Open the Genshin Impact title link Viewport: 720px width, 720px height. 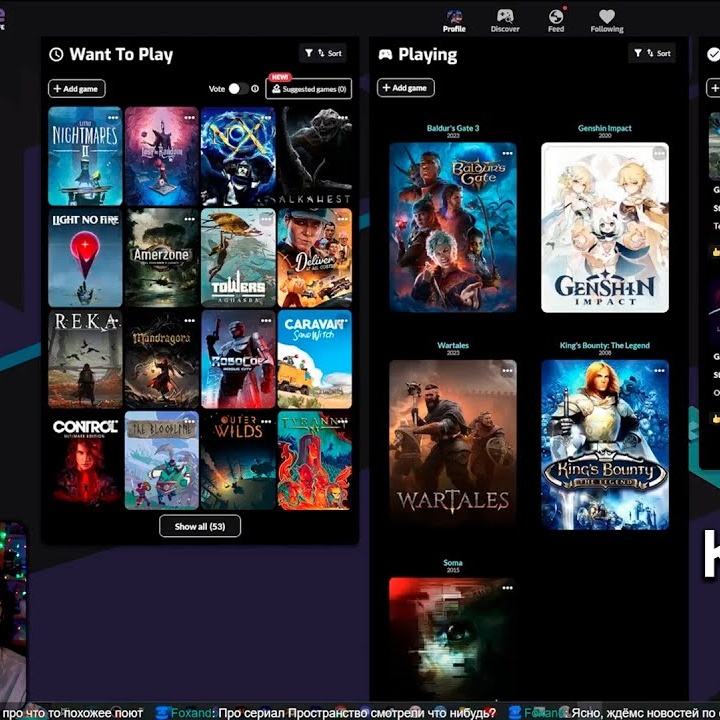coord(604,128)
